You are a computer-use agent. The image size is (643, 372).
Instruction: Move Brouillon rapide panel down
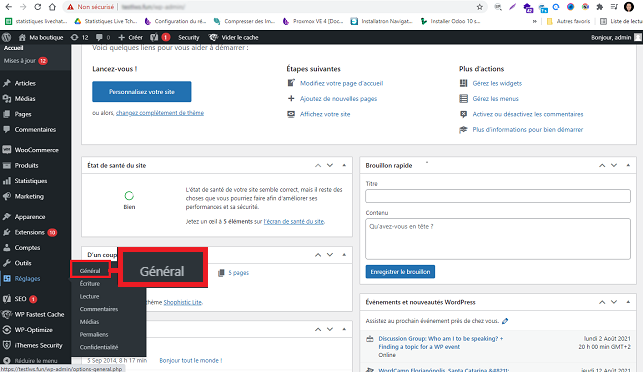click(614, 165)
